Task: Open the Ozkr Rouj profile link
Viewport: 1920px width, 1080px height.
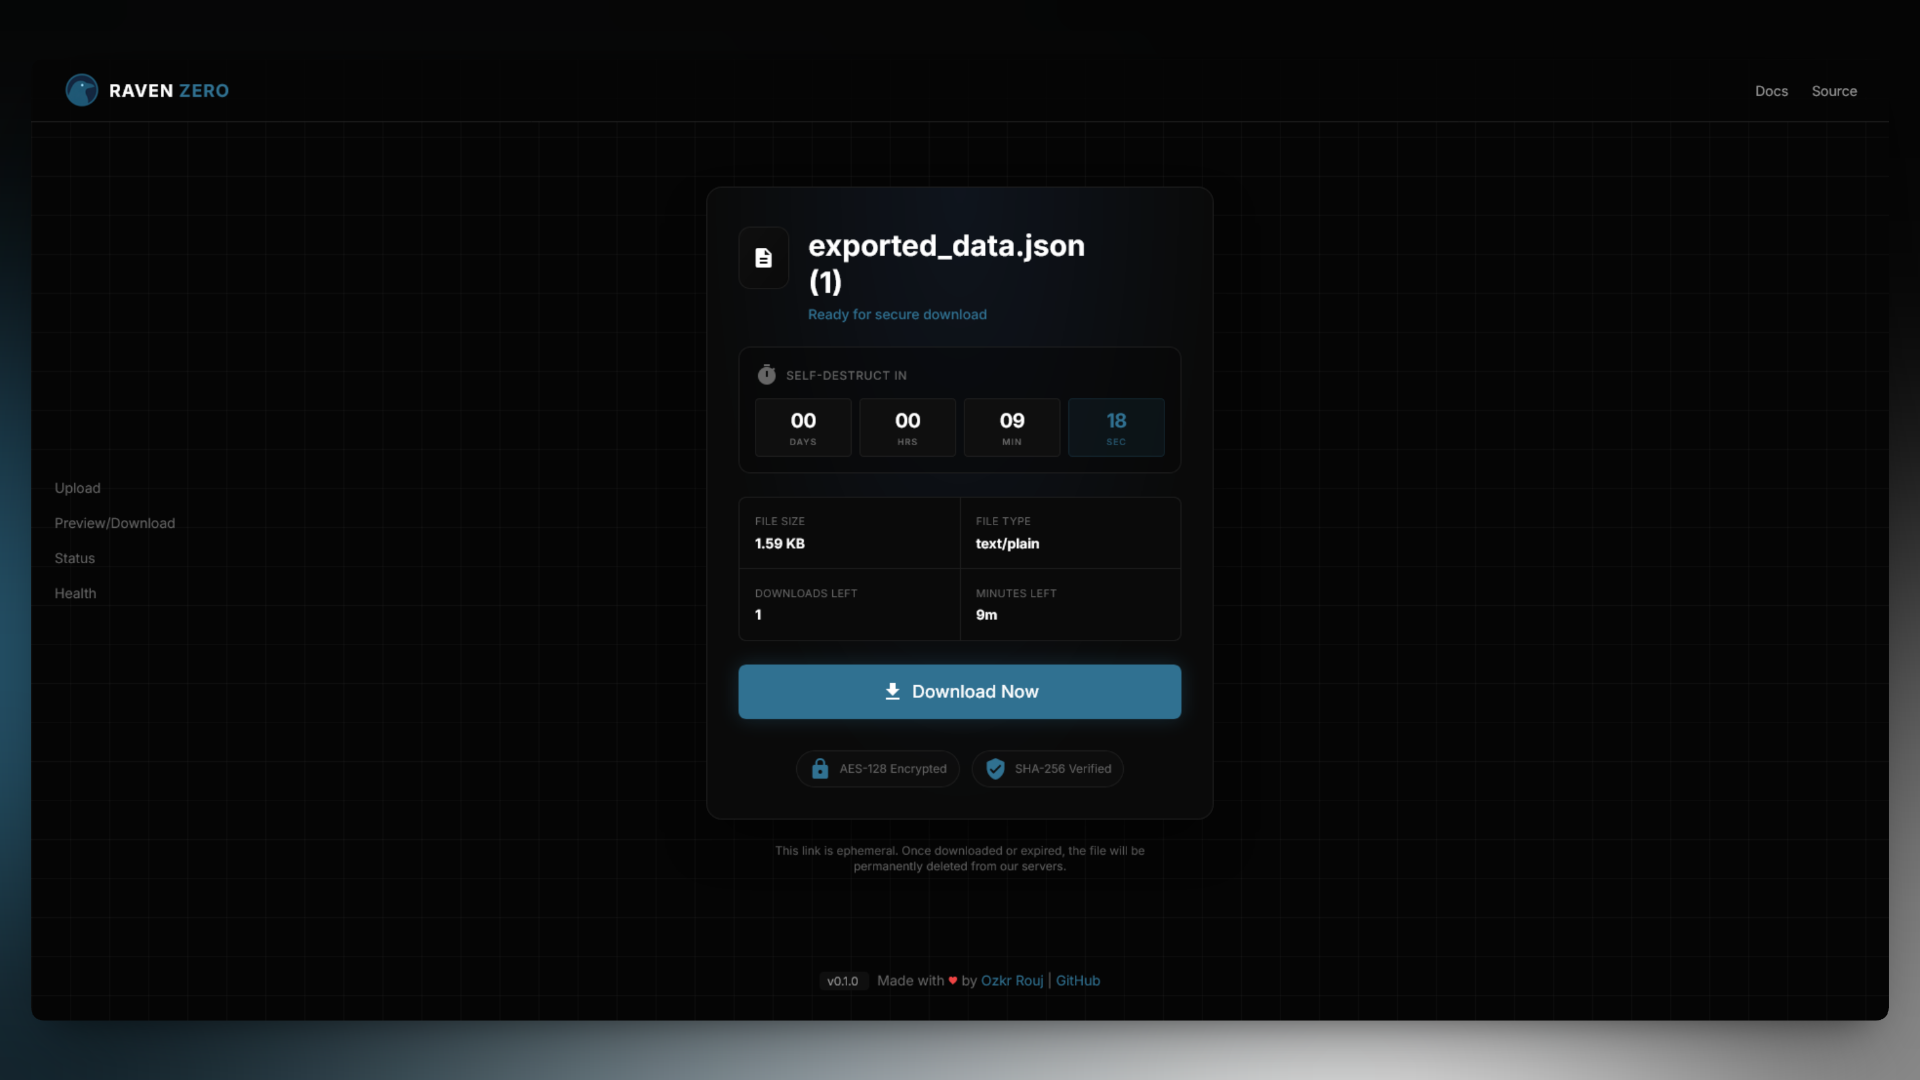Action: [1011, 981]
